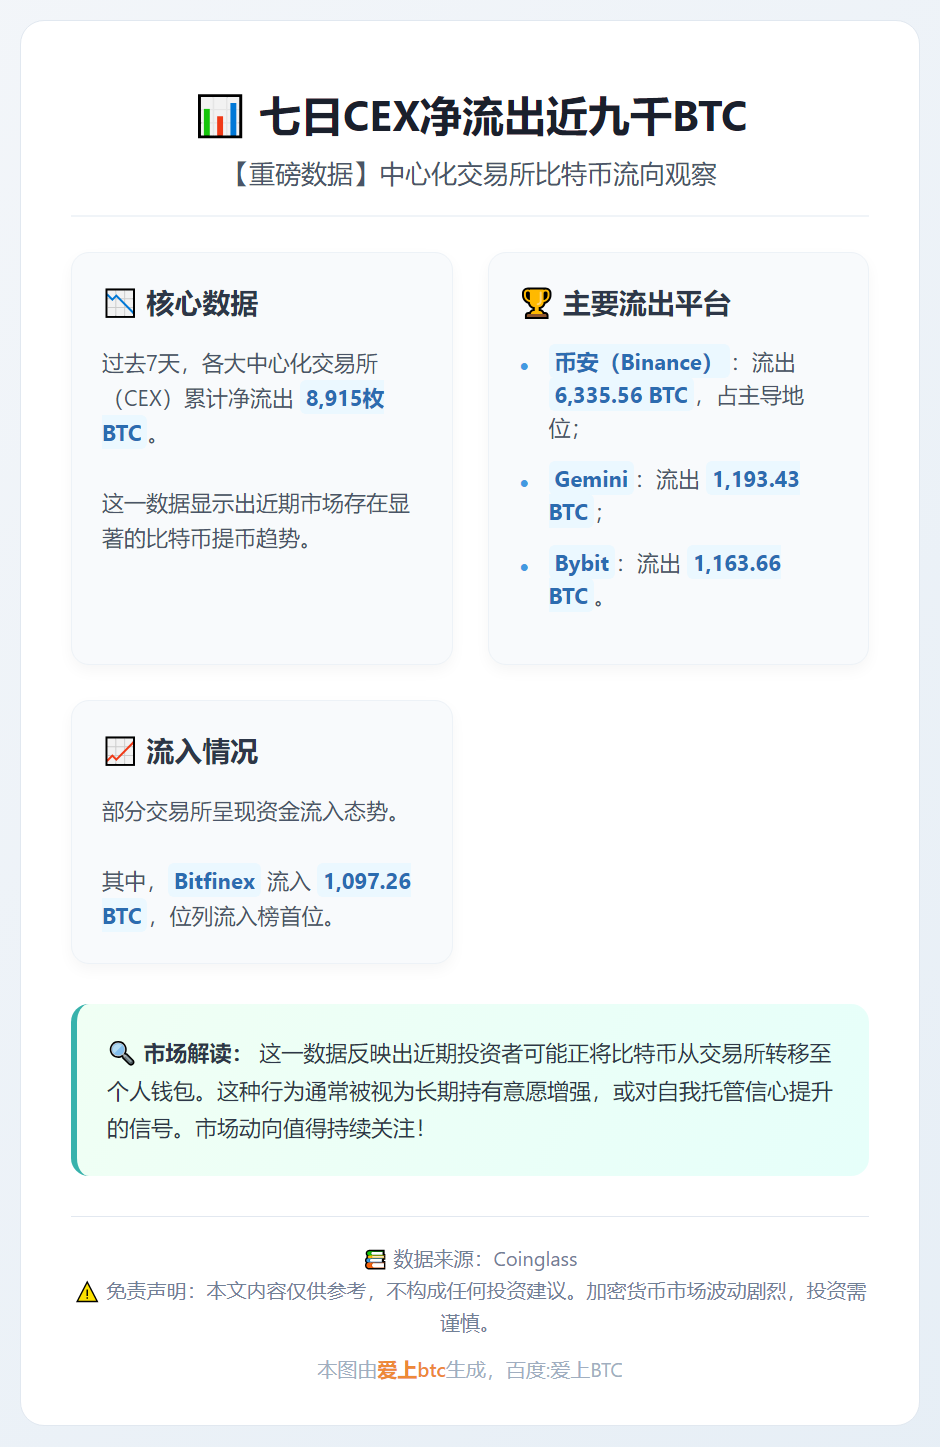This screenshot has width=940, height=1447.
Task: Click the 数据来源：Coinglass text
Action: (x=485, y=1259)
